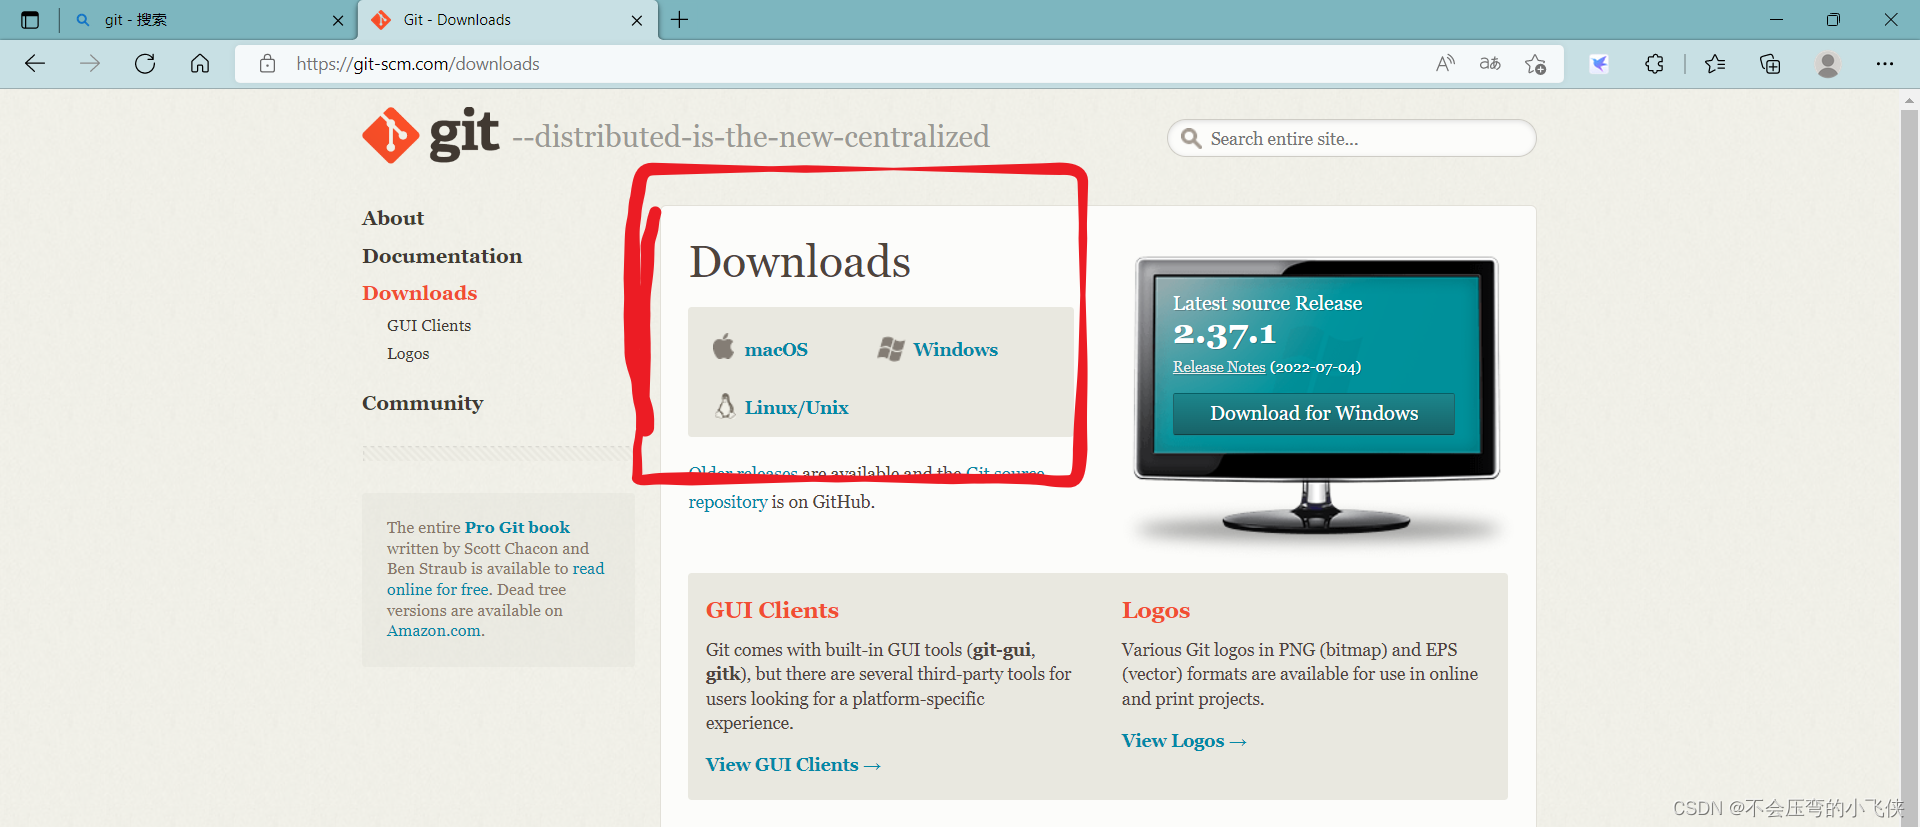Click the Apple macOS icon
1920x827 pixels.
[723, 347]
